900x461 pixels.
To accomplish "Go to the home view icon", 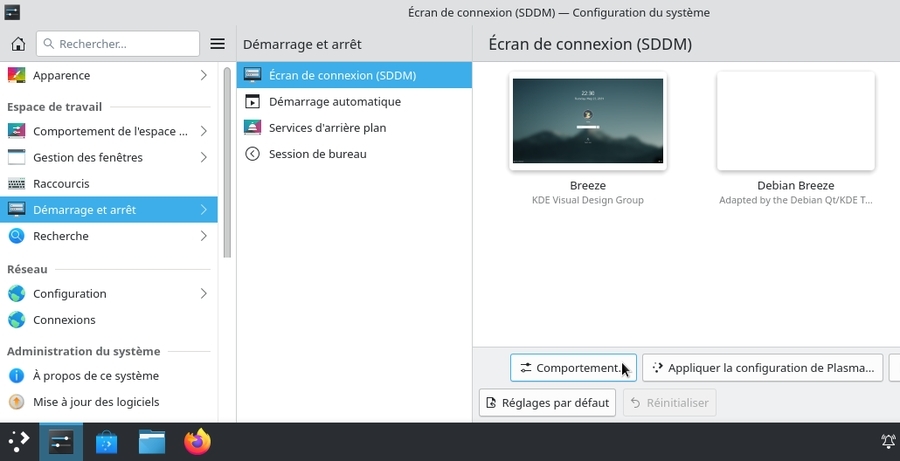I will tap(18, 44).
